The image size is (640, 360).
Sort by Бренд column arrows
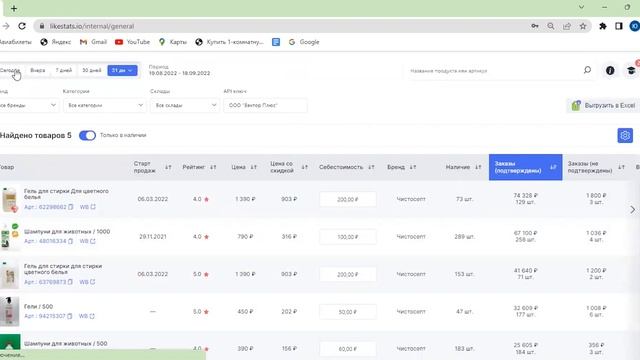(x=413, y=167)
